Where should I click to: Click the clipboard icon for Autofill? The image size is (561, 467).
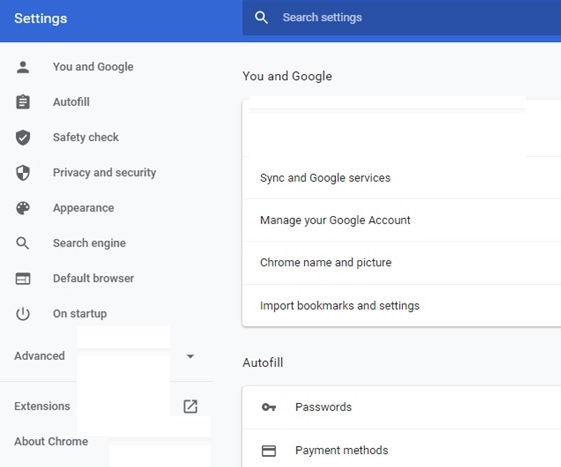coord(23,102)
